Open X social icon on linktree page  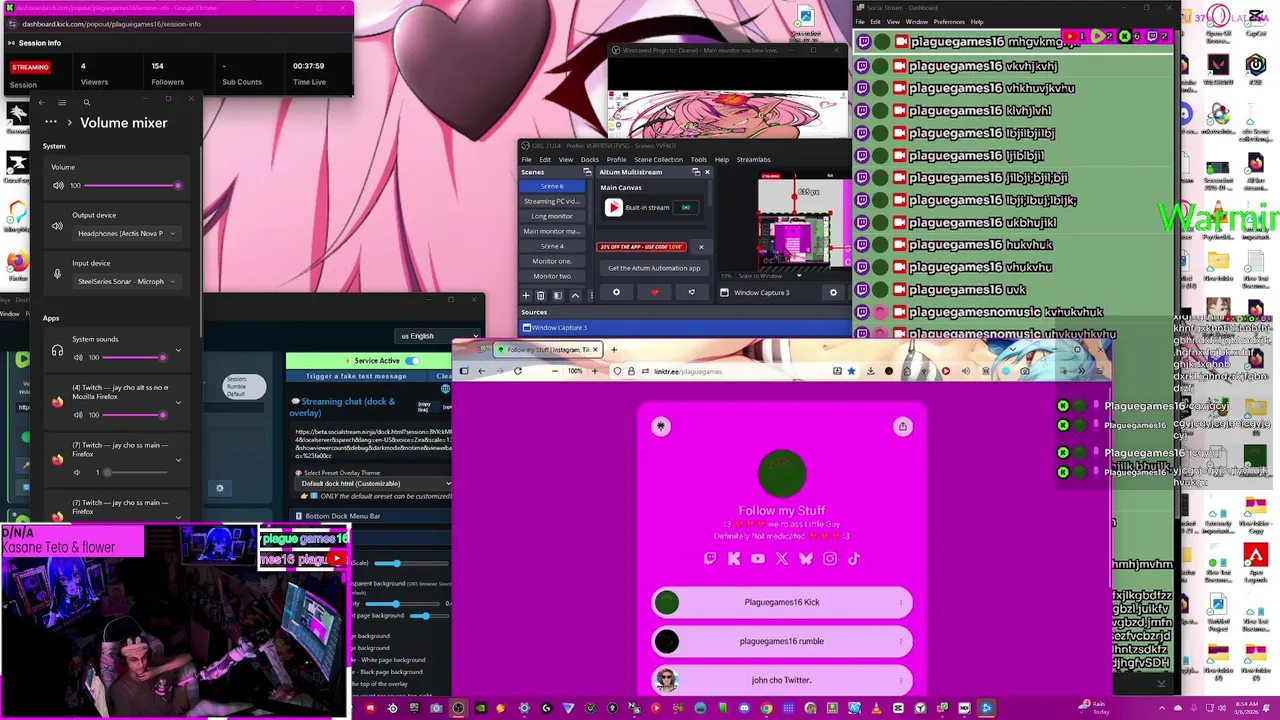tap(782, 559)
